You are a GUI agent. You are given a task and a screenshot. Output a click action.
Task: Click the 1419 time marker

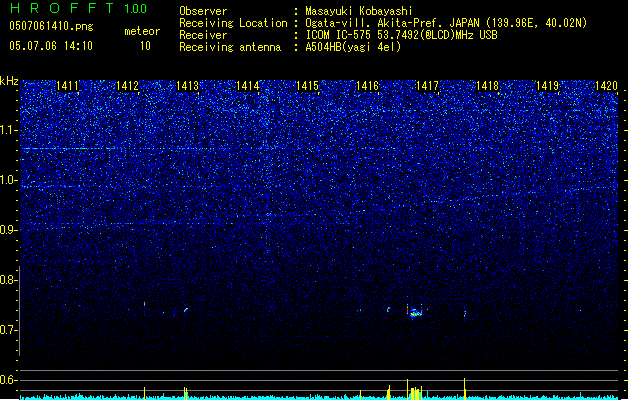[x=548, y=86]
